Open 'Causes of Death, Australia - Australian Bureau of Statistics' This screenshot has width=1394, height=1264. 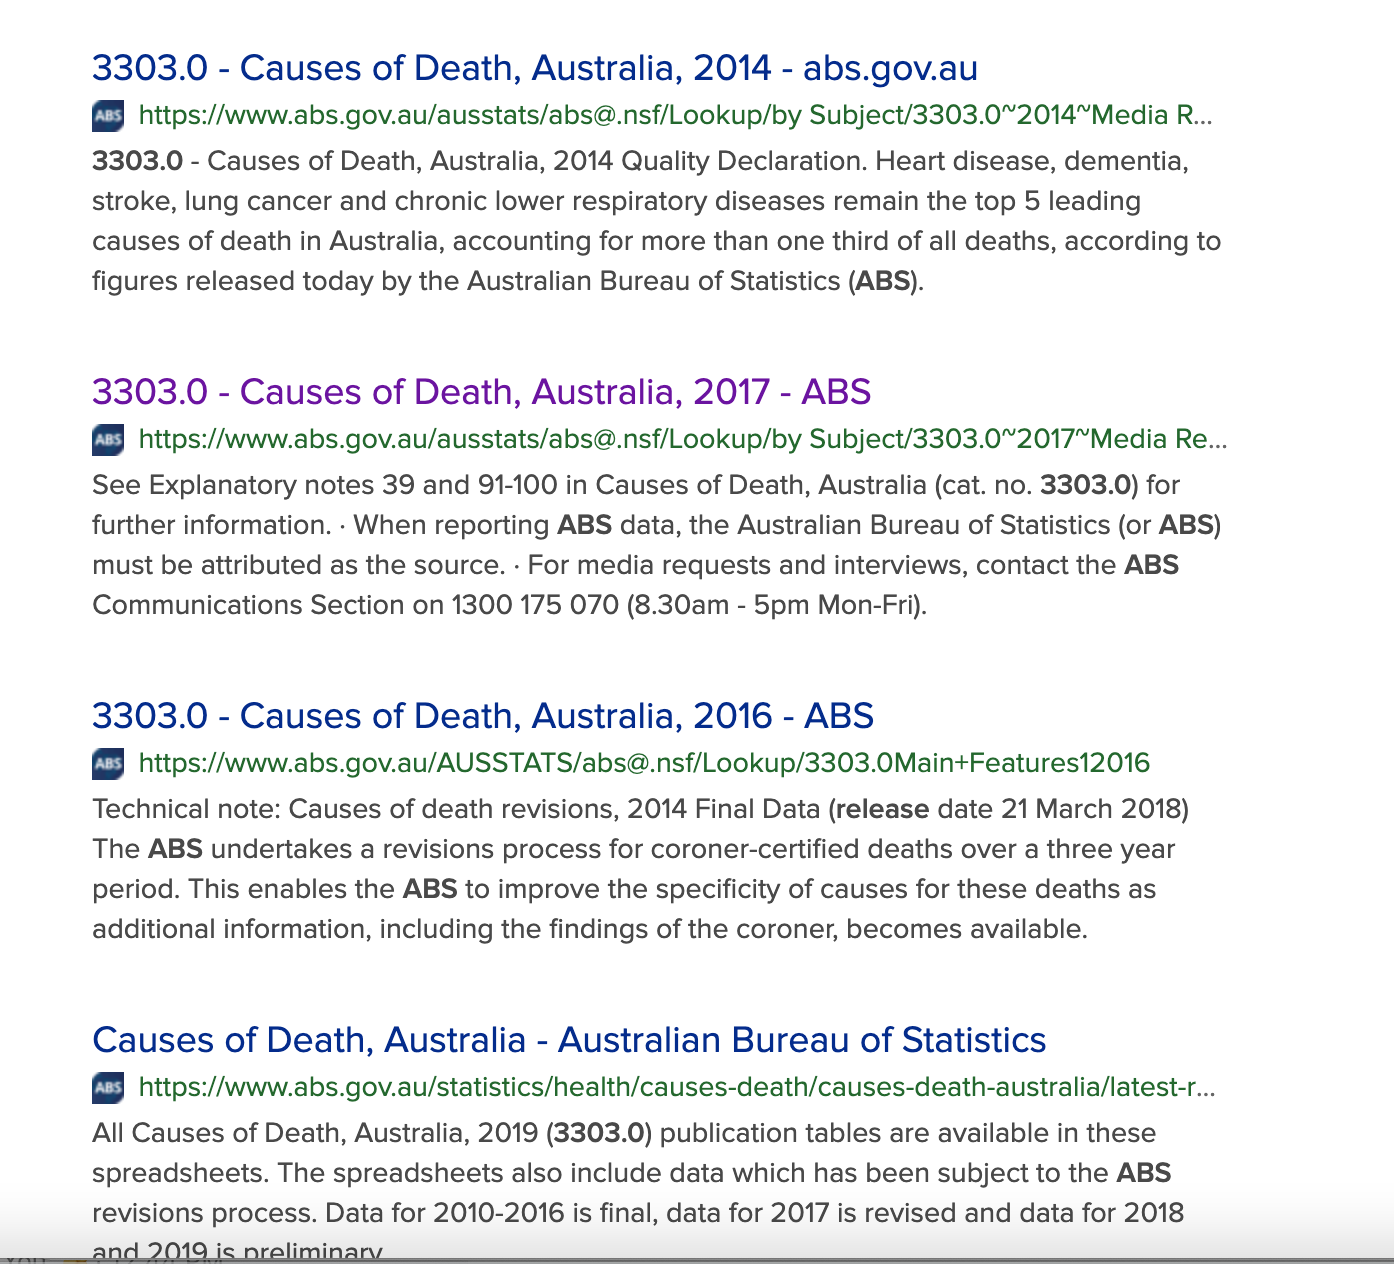click(x=568, y=1040)
